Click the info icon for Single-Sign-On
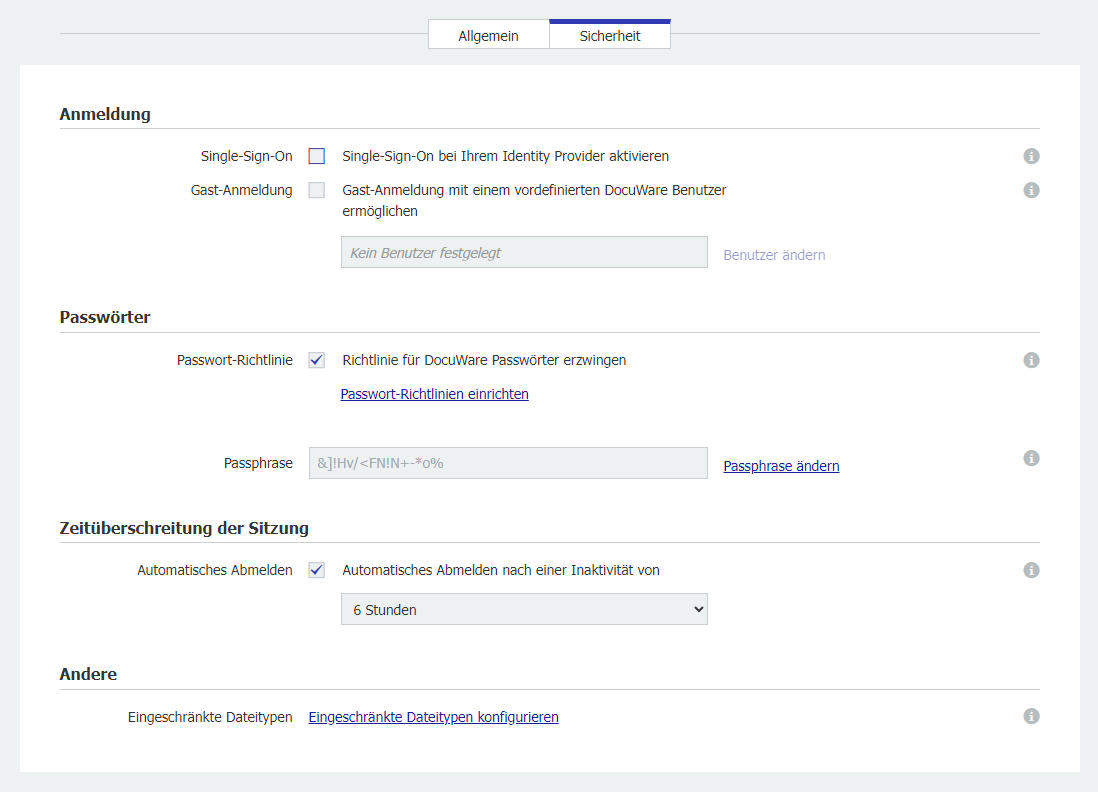 1031,156
